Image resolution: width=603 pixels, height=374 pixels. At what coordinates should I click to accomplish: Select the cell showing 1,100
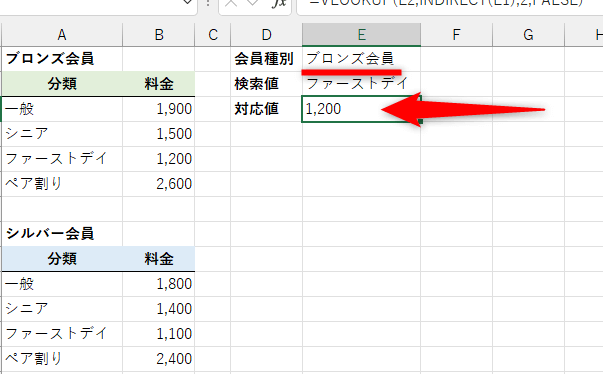[159, 334]
